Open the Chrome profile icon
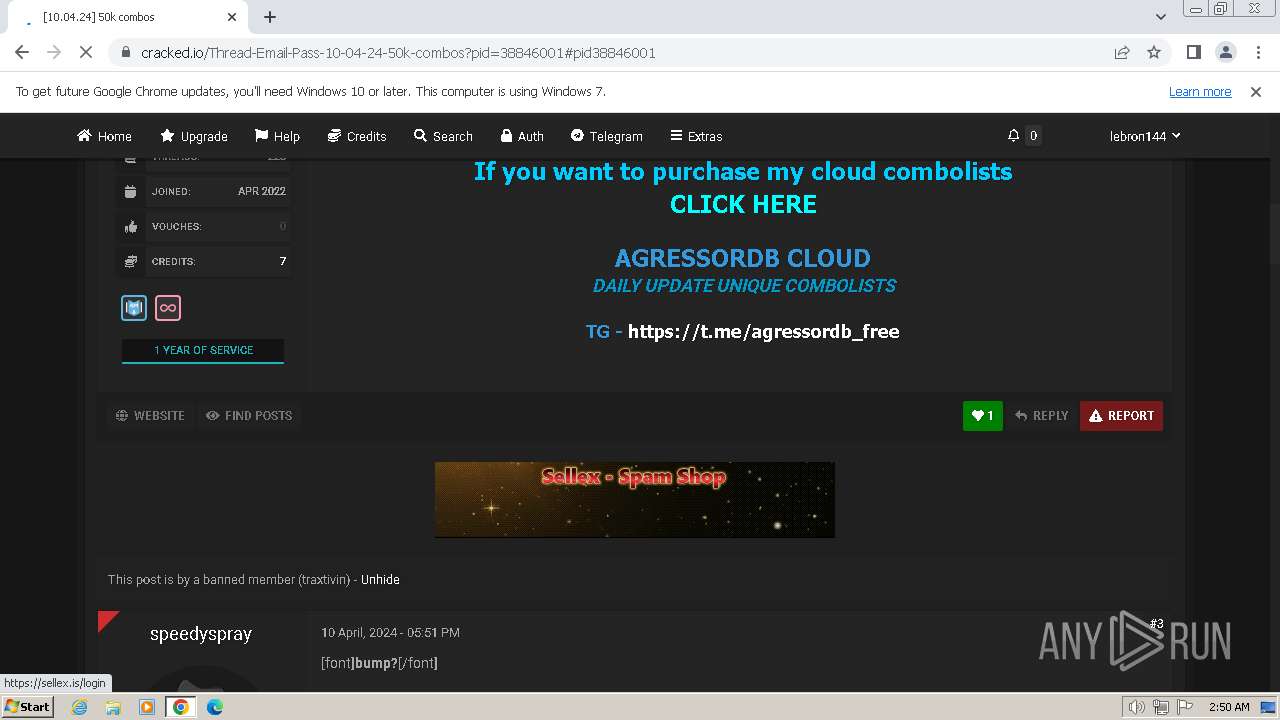This screenshot has height=720, width=1280. (x=1225, y=52)
